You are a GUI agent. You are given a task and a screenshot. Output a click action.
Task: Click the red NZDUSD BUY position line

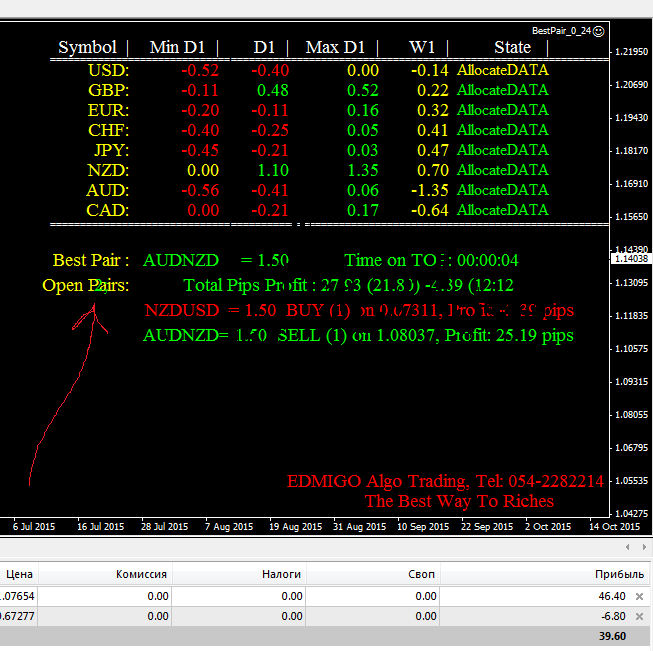(x=359, y=310)
